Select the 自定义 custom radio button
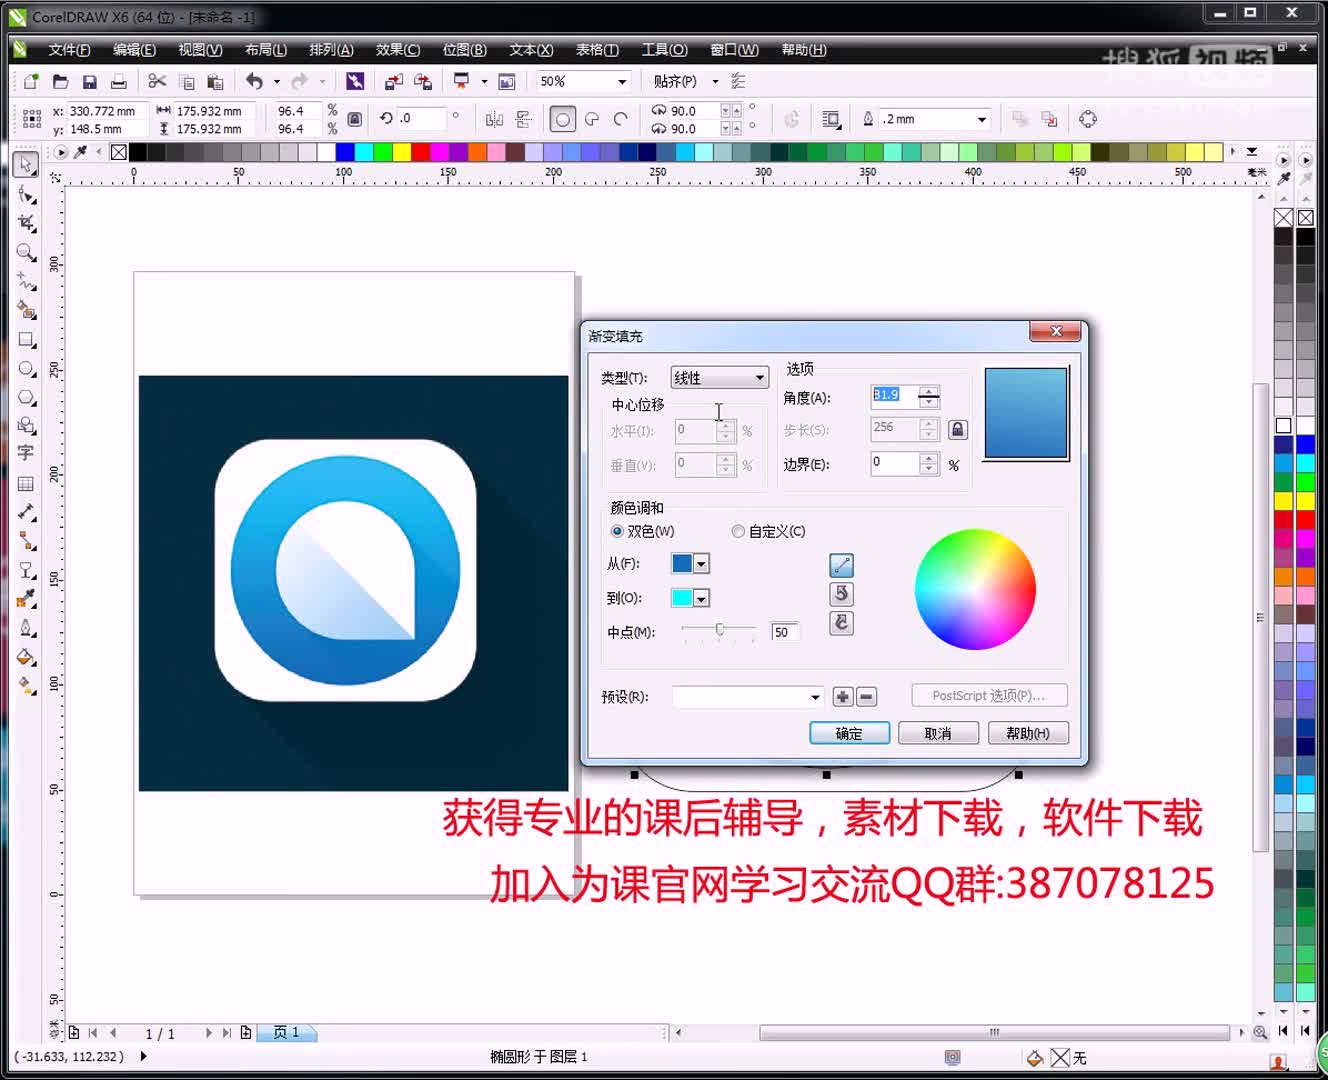Viewport: 1328px width, 1080px height. (738, 531)
